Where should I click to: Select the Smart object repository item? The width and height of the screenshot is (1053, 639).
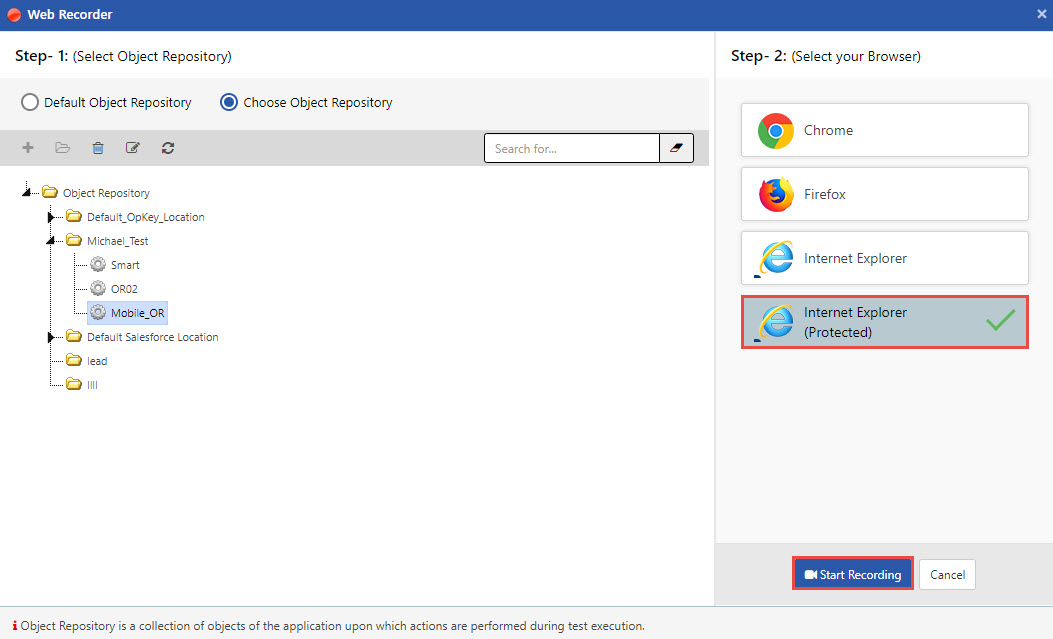[125, 265]
